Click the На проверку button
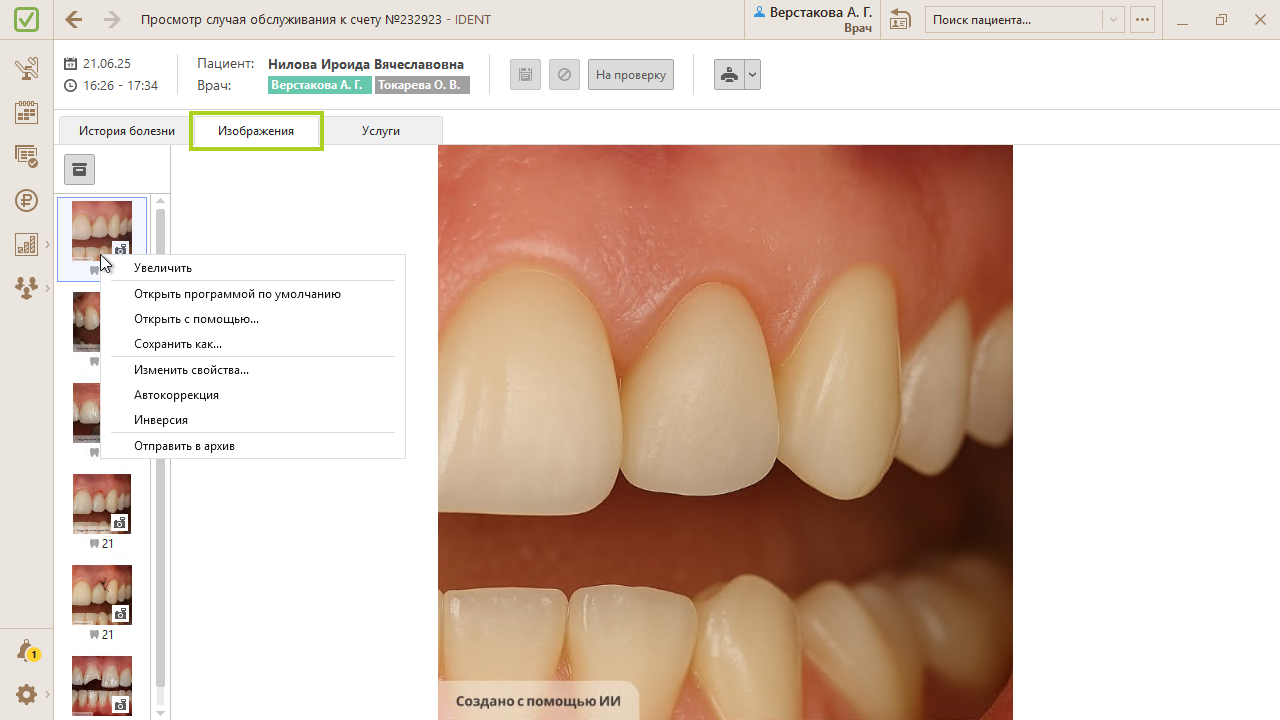 [630, 75]
